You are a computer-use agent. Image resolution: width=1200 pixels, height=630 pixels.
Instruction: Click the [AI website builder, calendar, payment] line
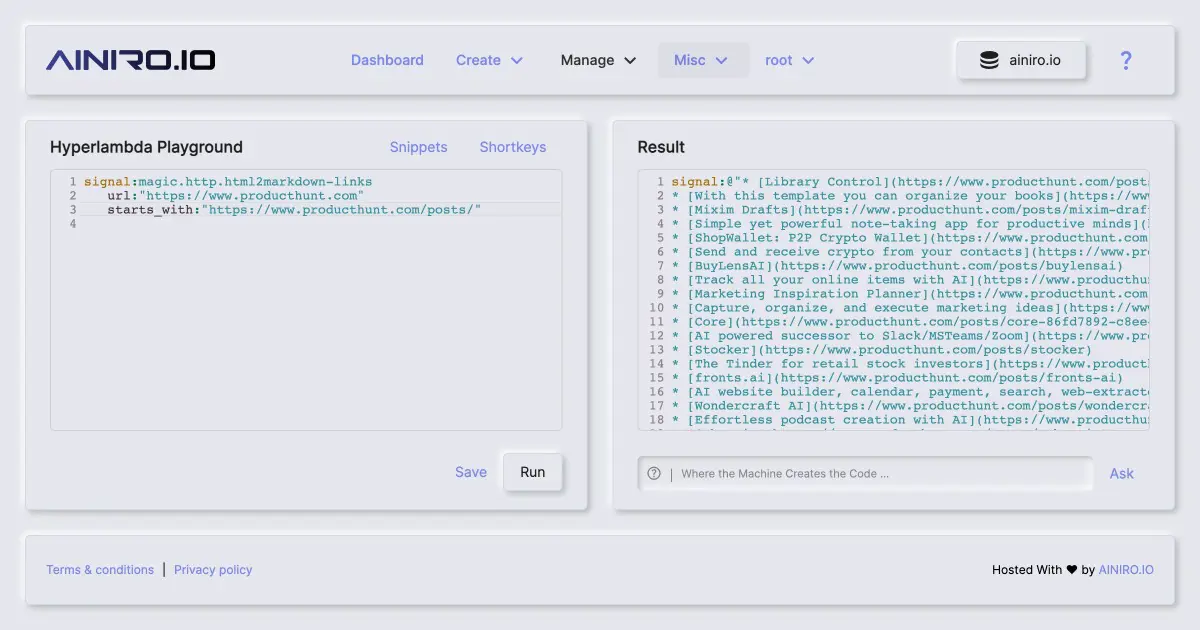909,392
